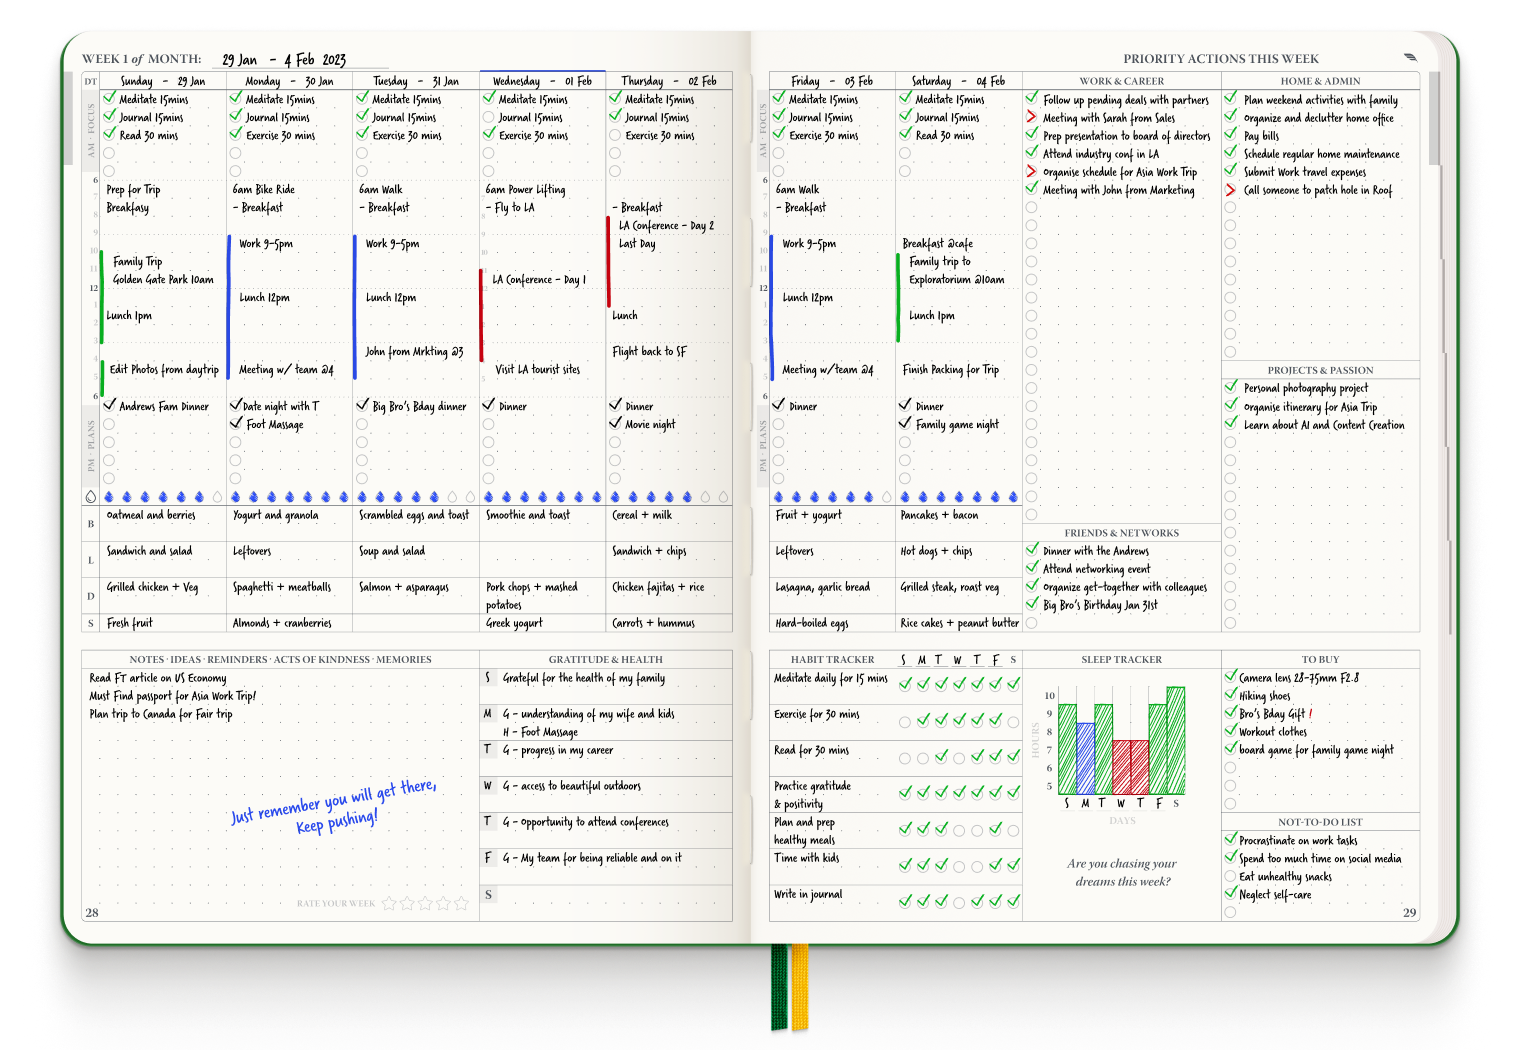1520x1050 pixels.
Task: Tick the board game for family game night circle
Action: point(1231,749)
